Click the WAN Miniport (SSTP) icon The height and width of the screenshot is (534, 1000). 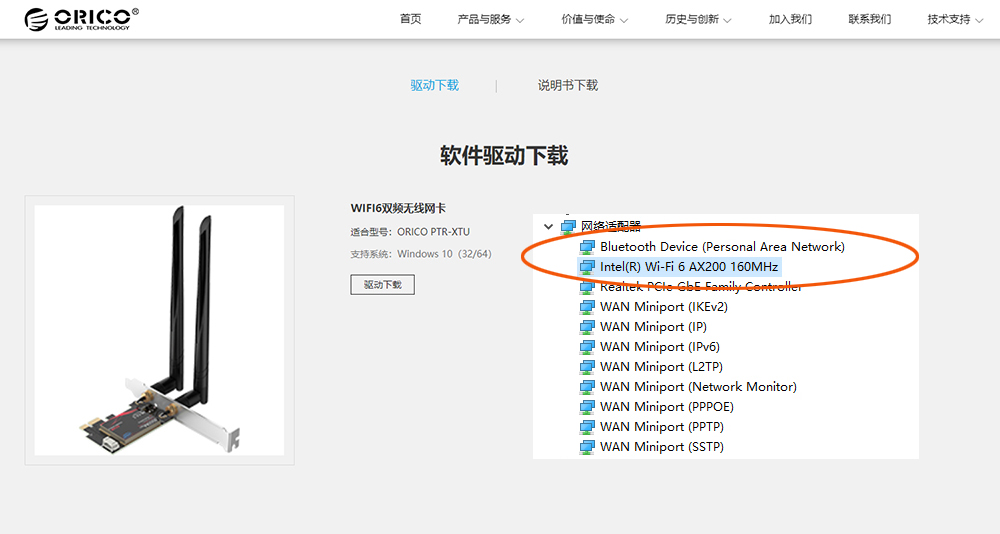587,447
